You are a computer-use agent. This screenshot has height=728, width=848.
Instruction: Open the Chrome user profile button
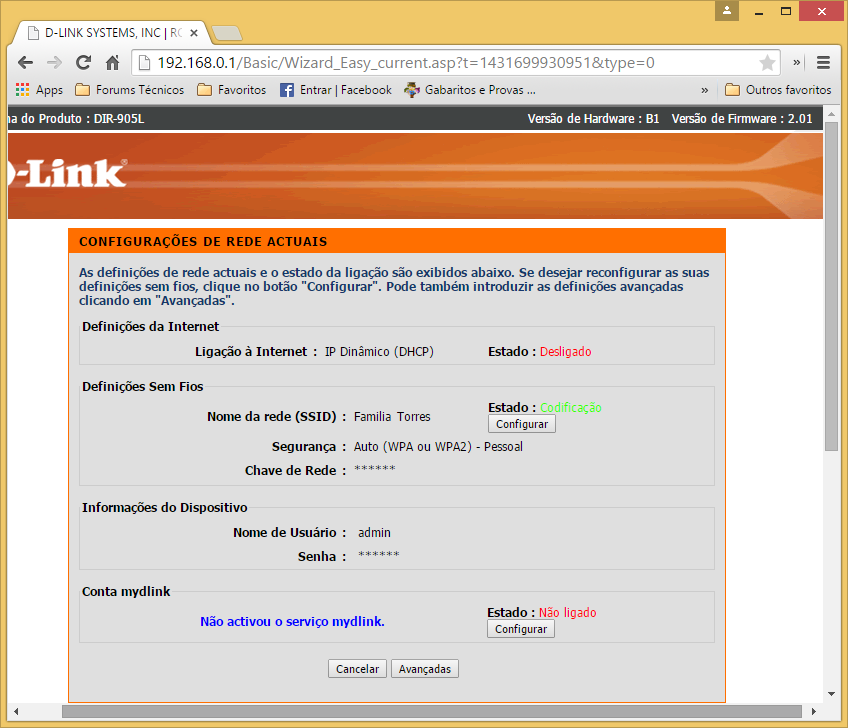click(x=726, y=10)
